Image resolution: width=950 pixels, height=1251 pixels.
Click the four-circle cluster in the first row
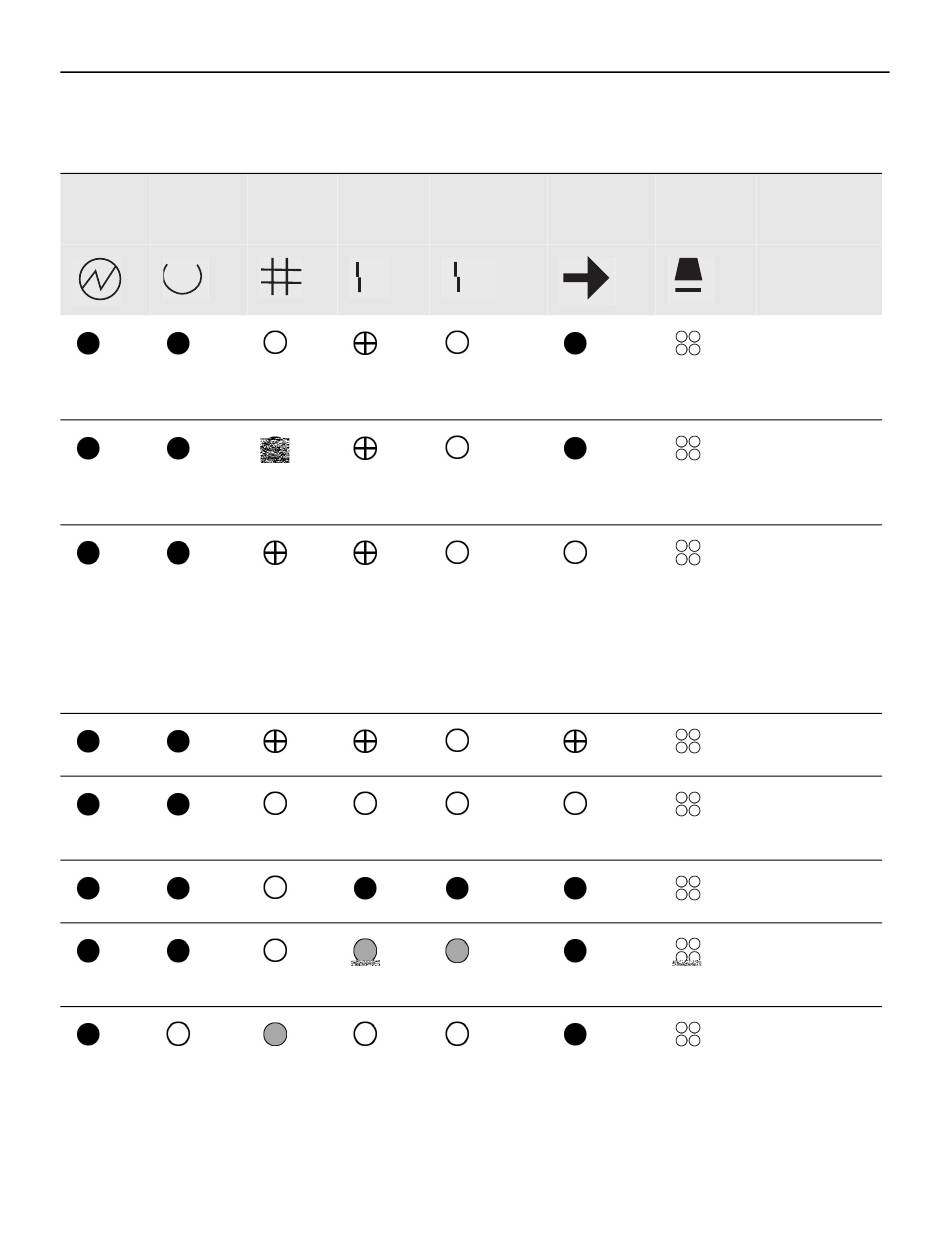pos(688,343)
